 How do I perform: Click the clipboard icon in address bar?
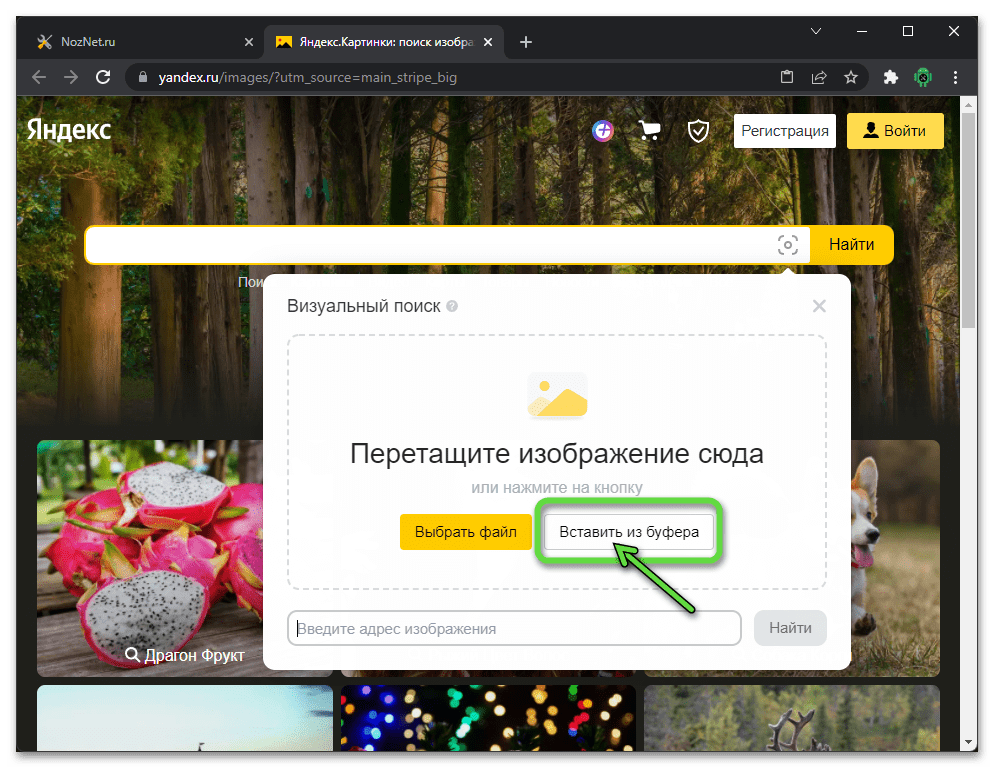(787, 77)
